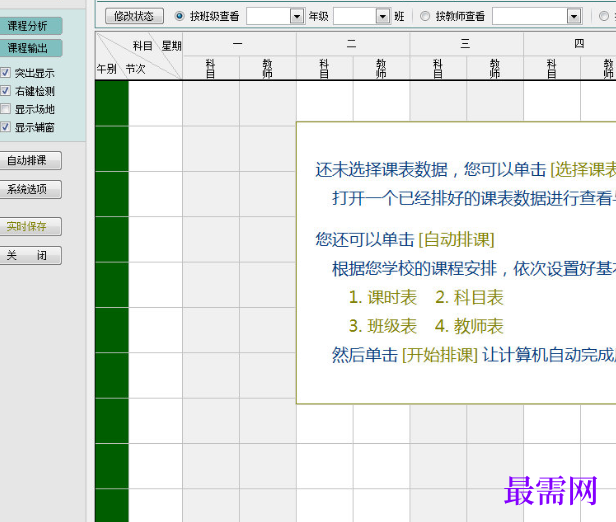The height and width of the screenshot is (522, 616).
Task: Select the last radio button in the toolbar
Action: click(x=604, y=16)
